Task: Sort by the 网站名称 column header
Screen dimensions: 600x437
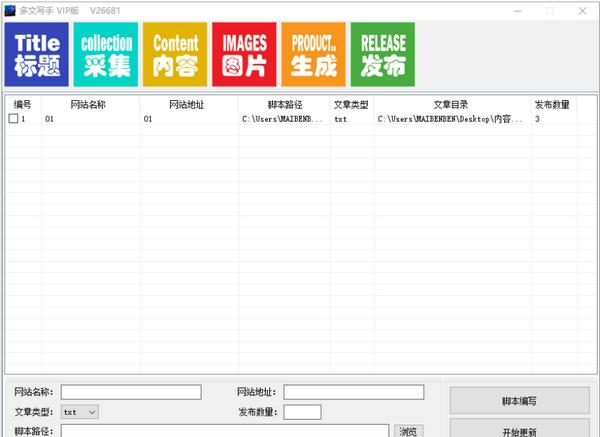Action: tap(88, 104)
